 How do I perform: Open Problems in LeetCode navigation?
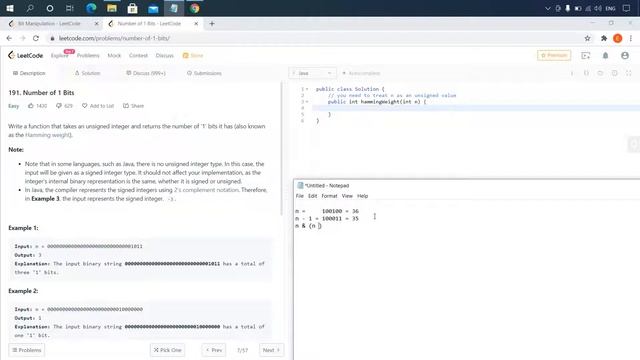pos(88,56)
